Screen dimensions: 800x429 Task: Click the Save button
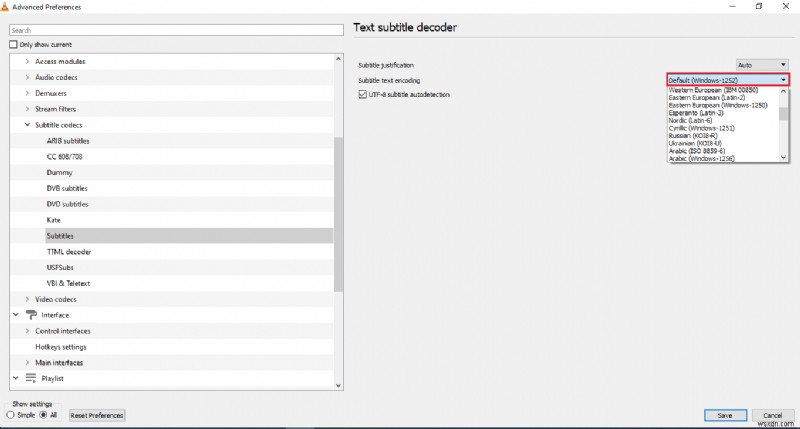click(x=725, y=415)
